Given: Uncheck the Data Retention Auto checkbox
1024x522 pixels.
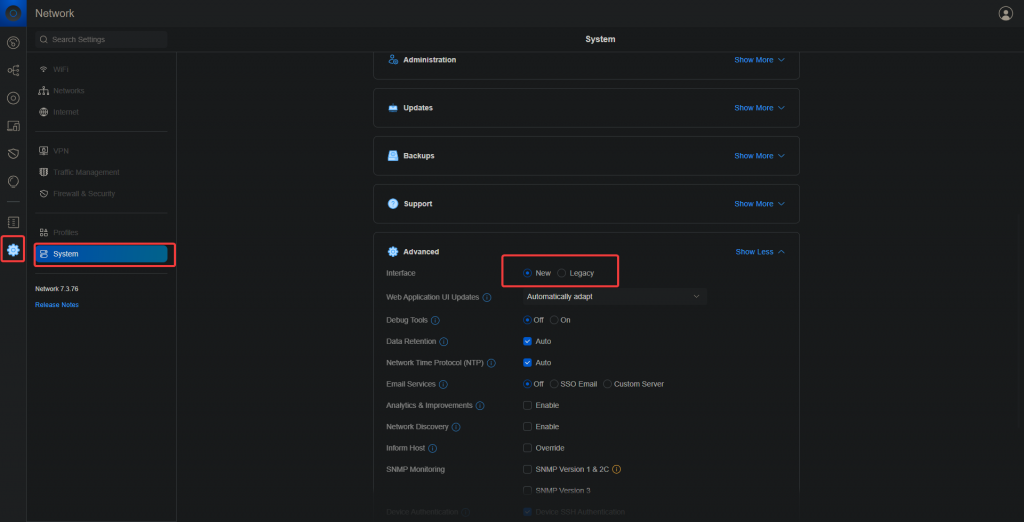Looking at the screenshot, I should (x=527, y=341).
